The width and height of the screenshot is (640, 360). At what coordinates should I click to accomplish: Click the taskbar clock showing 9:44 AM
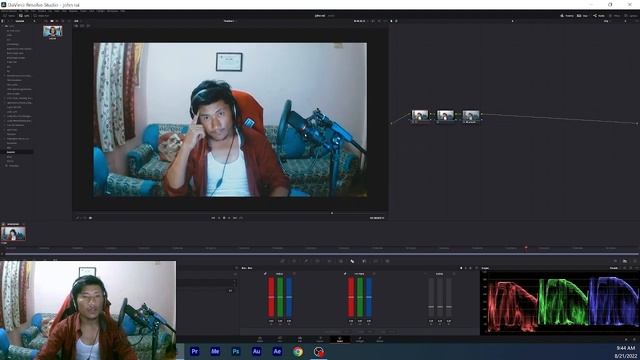click(x=625, y=348)
